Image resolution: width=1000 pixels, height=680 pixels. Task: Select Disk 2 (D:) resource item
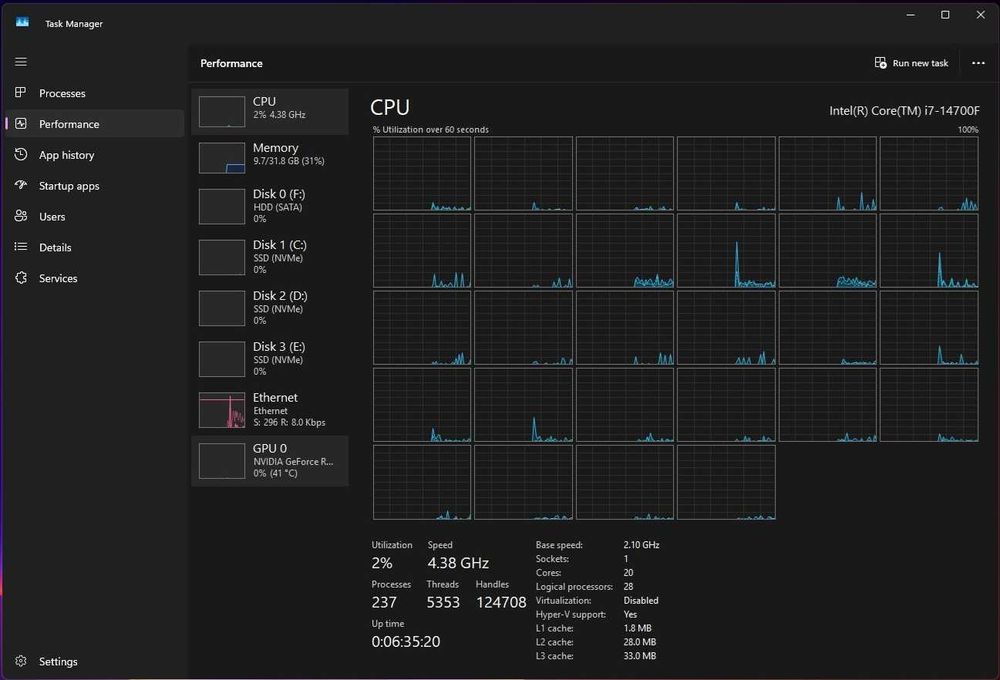270,308
